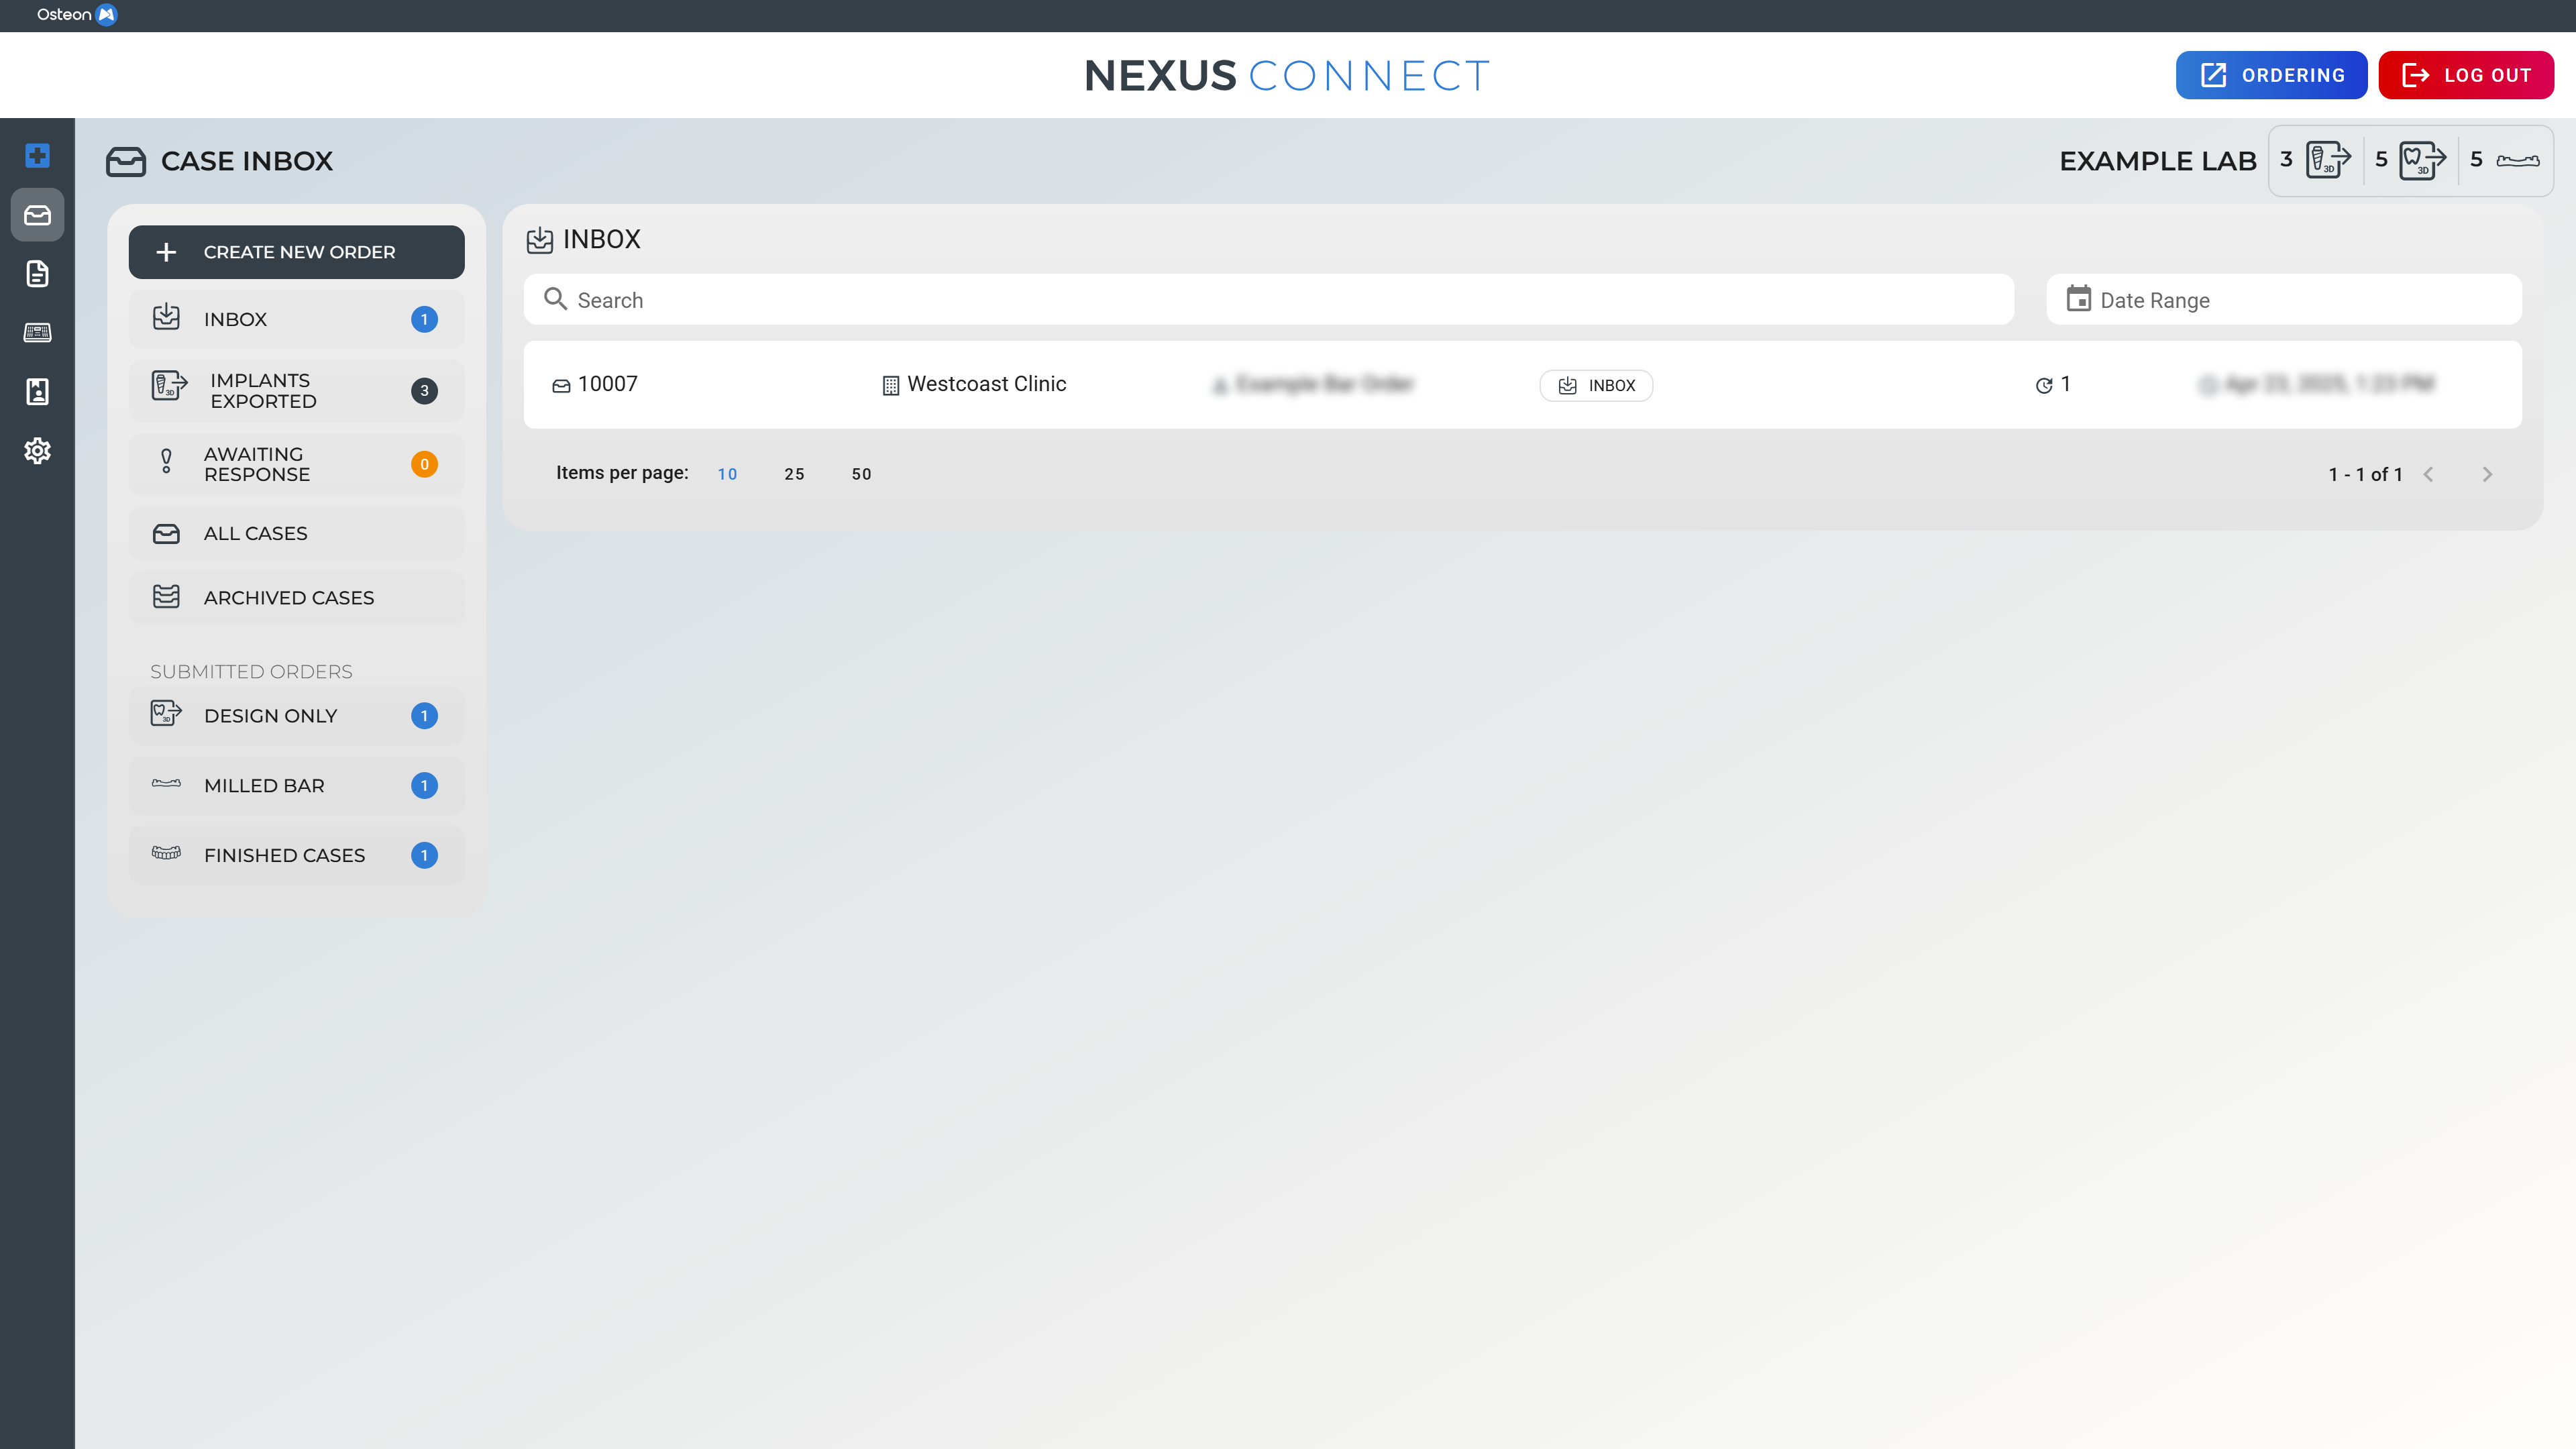This screenshot has width=2576, height=1449.
Task: Click the Inbox count badge showing 1
Action: pos(424,319)
